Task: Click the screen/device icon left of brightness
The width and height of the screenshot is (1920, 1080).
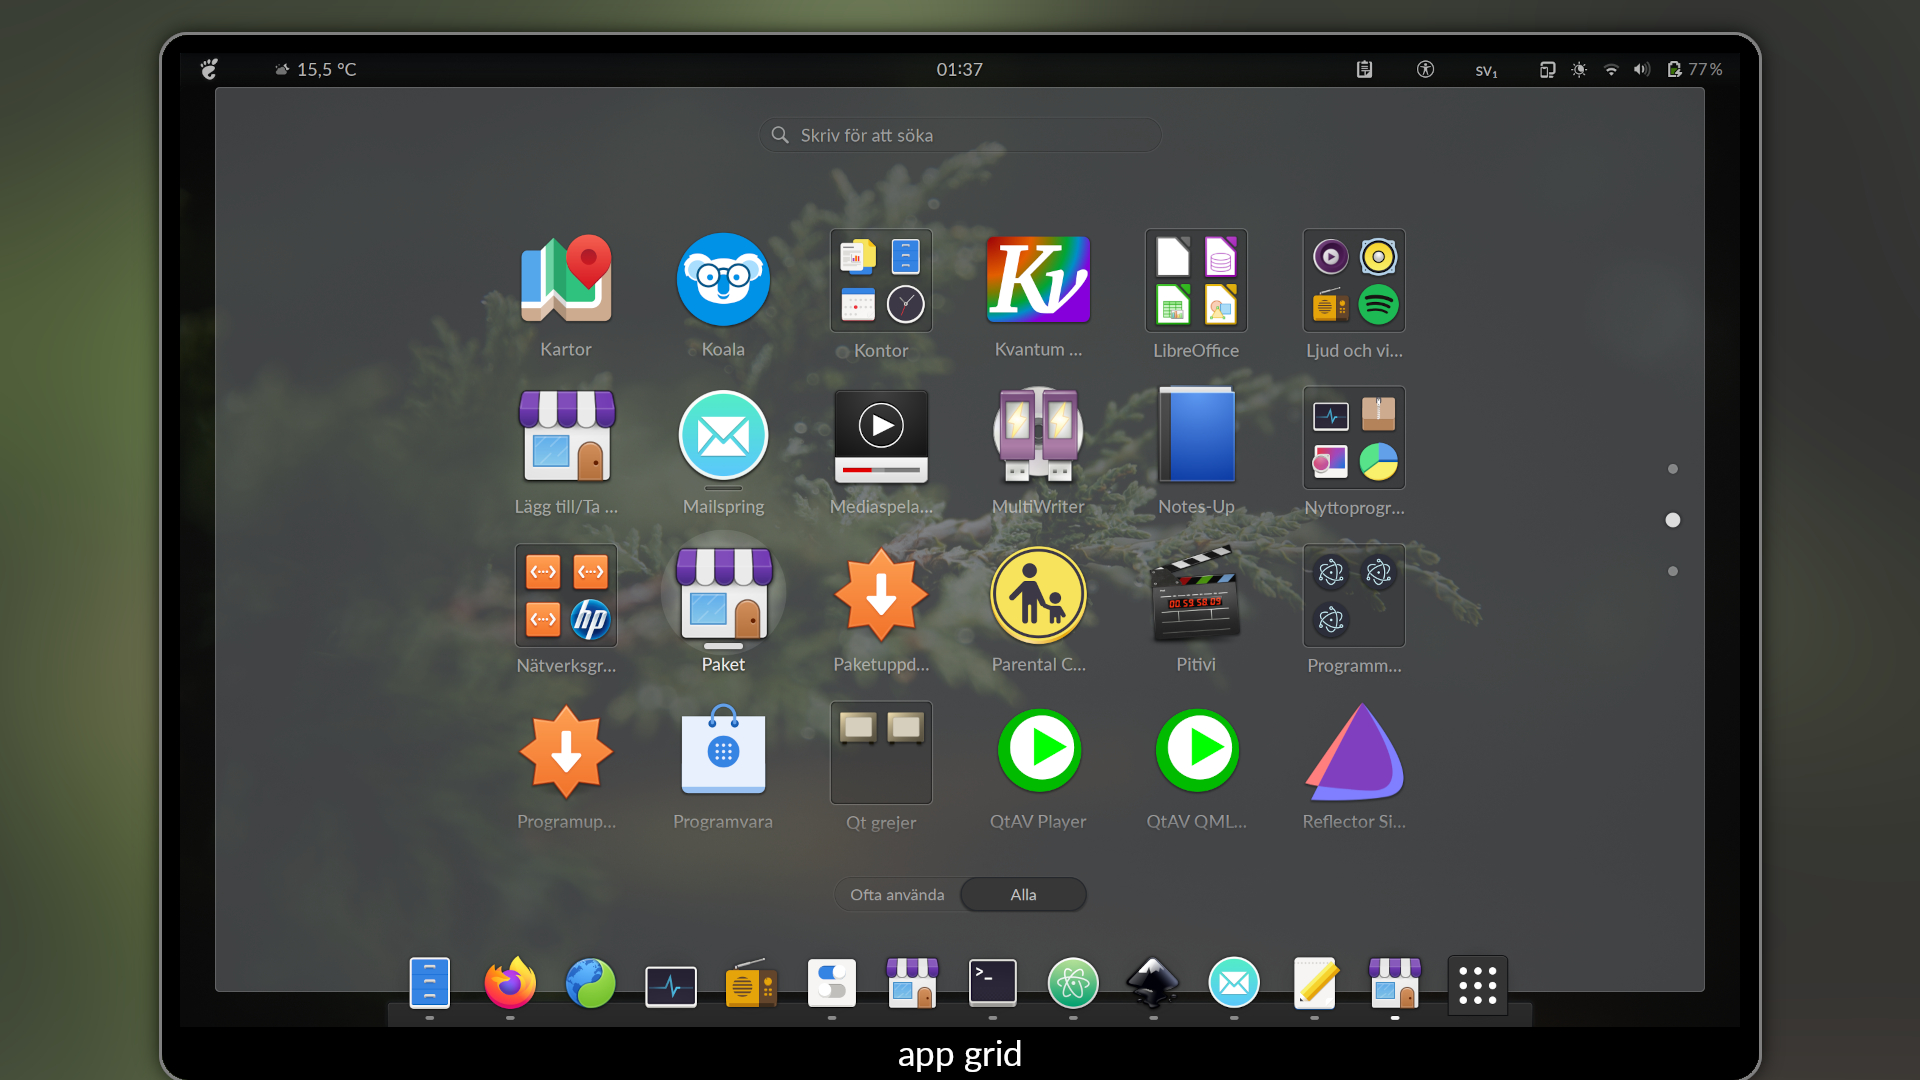Action: tap(1547, 69)
